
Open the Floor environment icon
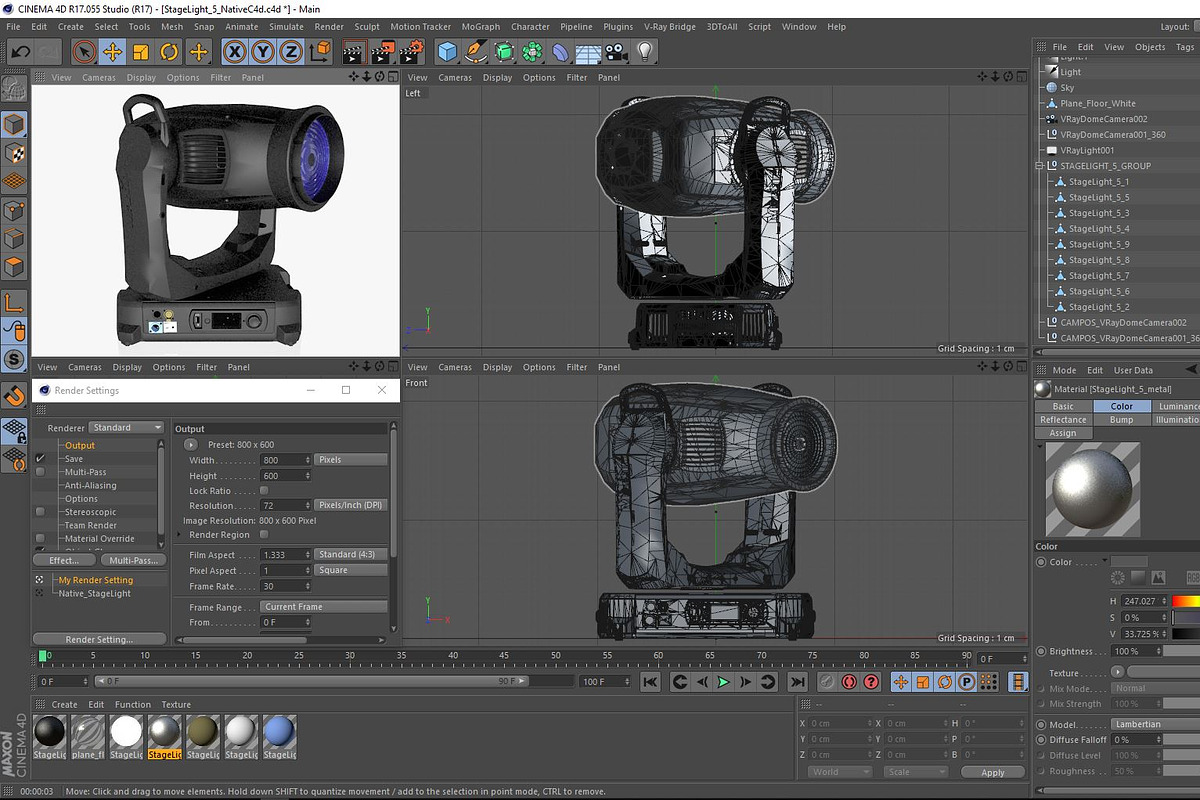coord(588,51)
